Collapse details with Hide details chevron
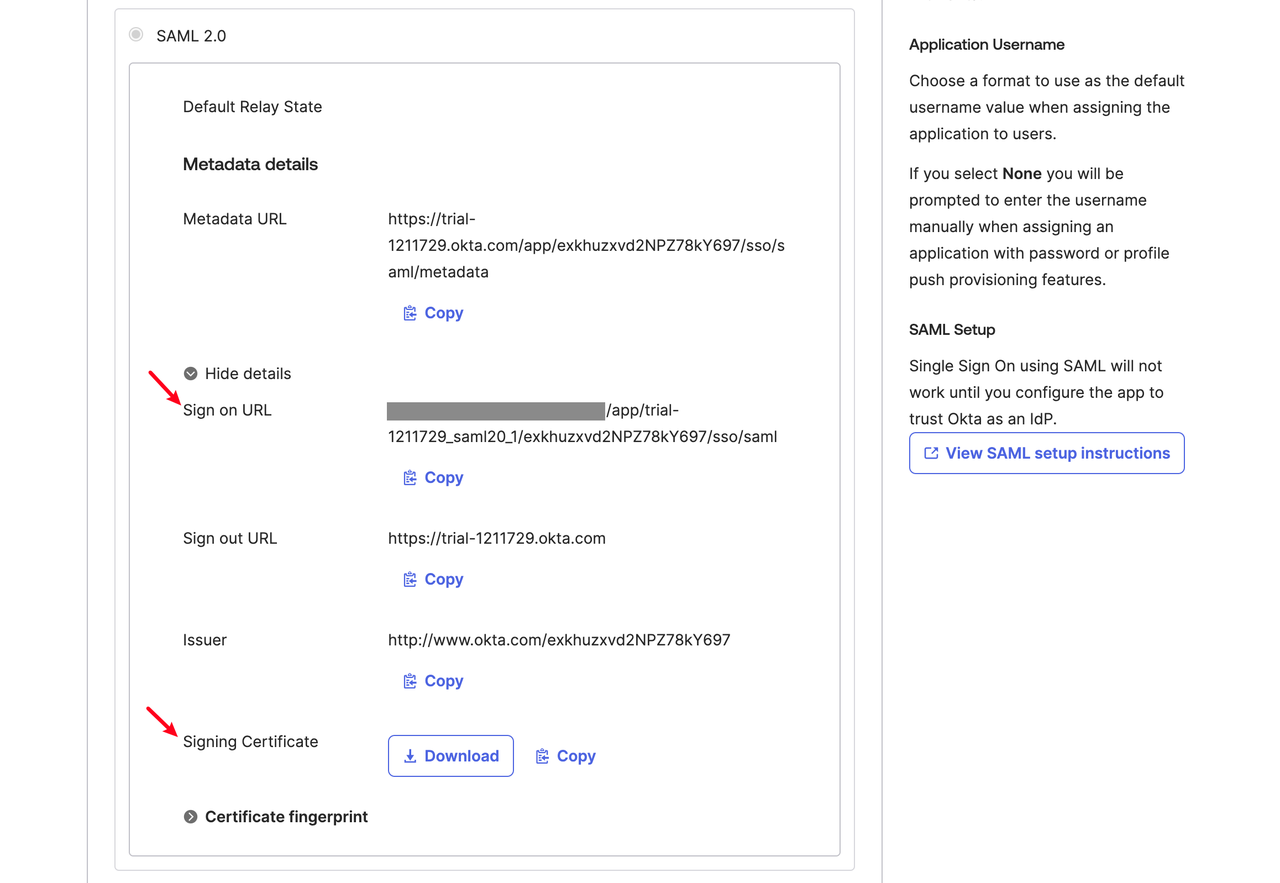The height and width of the screenshot is (883, 1280). (x=190, y=374)
